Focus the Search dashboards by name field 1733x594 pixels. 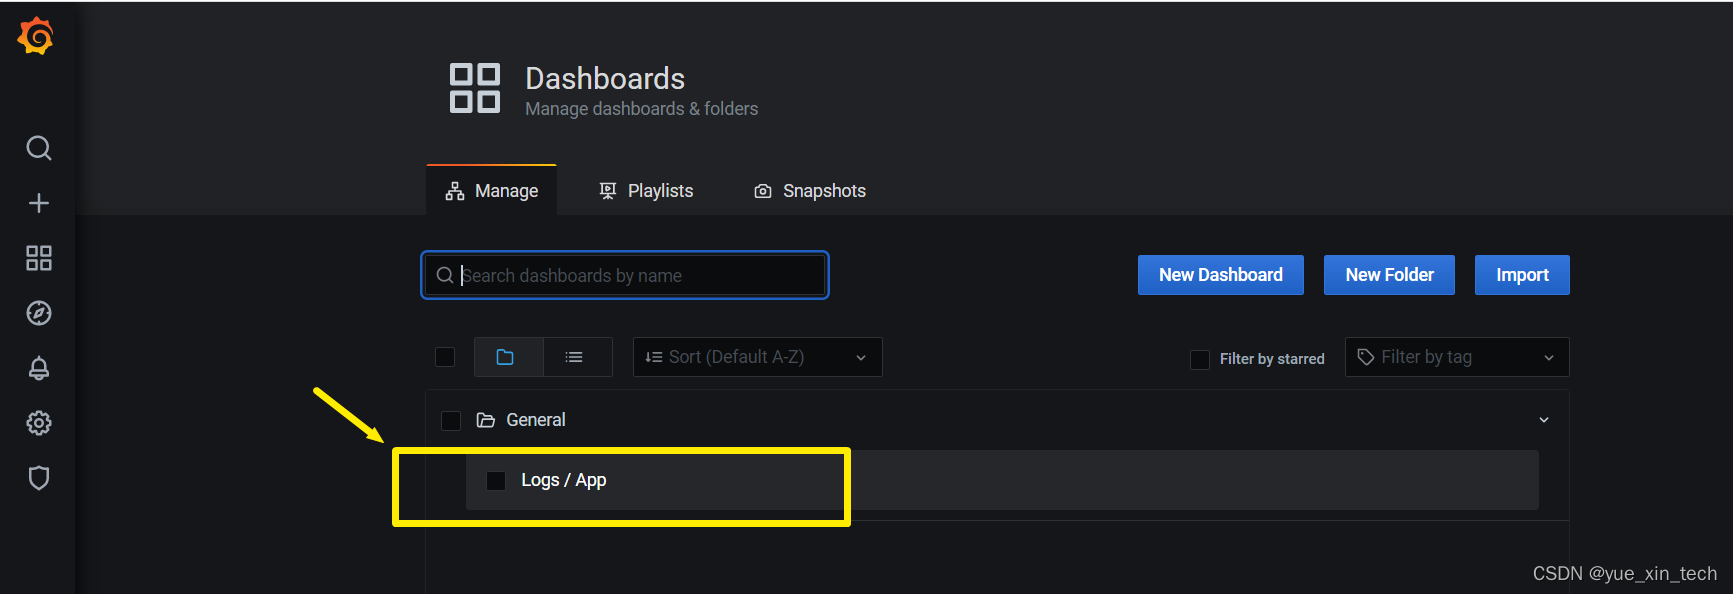tap(640, 275)
